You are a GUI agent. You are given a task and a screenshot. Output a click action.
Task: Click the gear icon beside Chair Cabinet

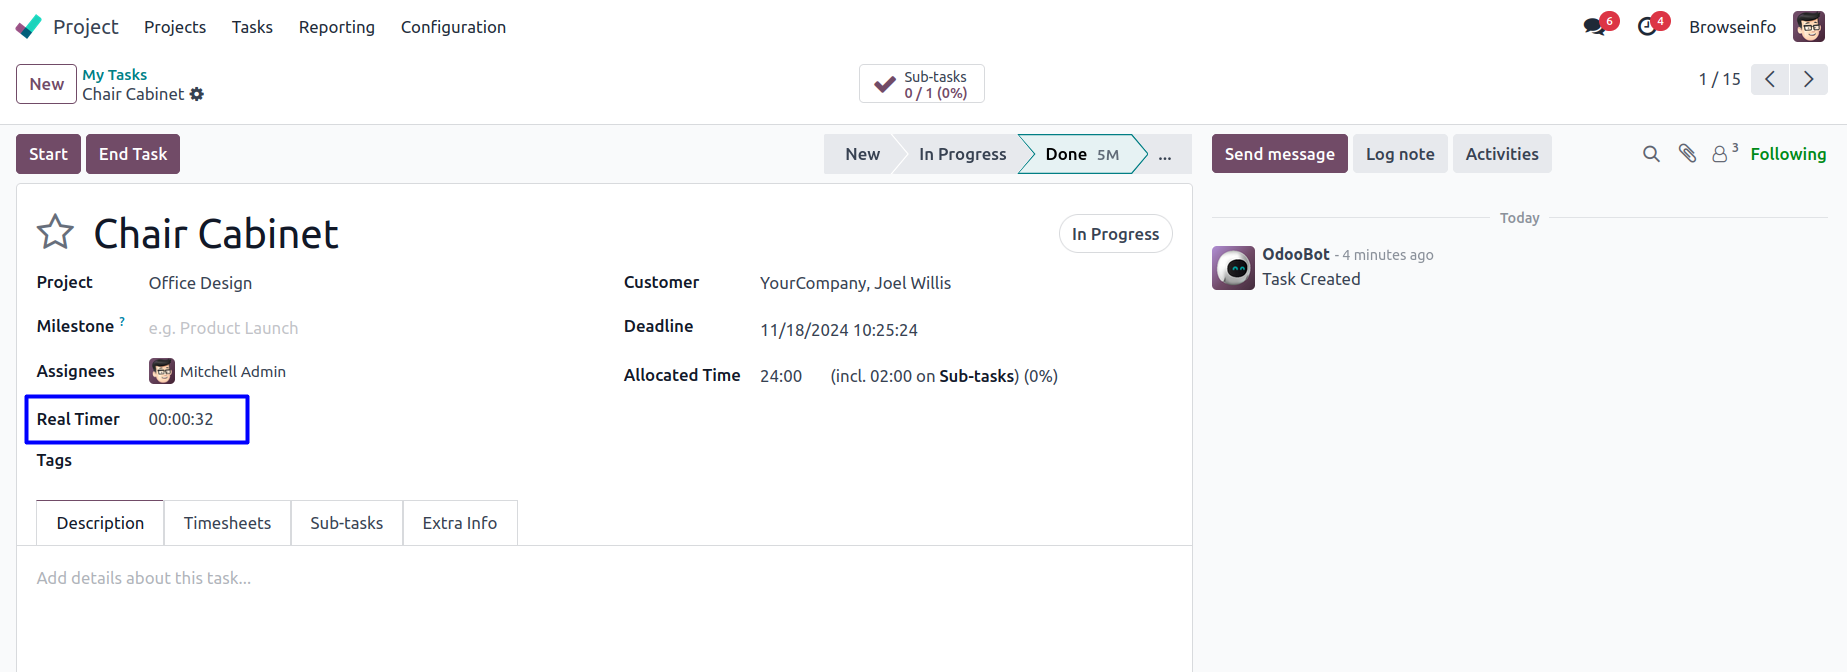pyautogui.click(x=197, y=94)
